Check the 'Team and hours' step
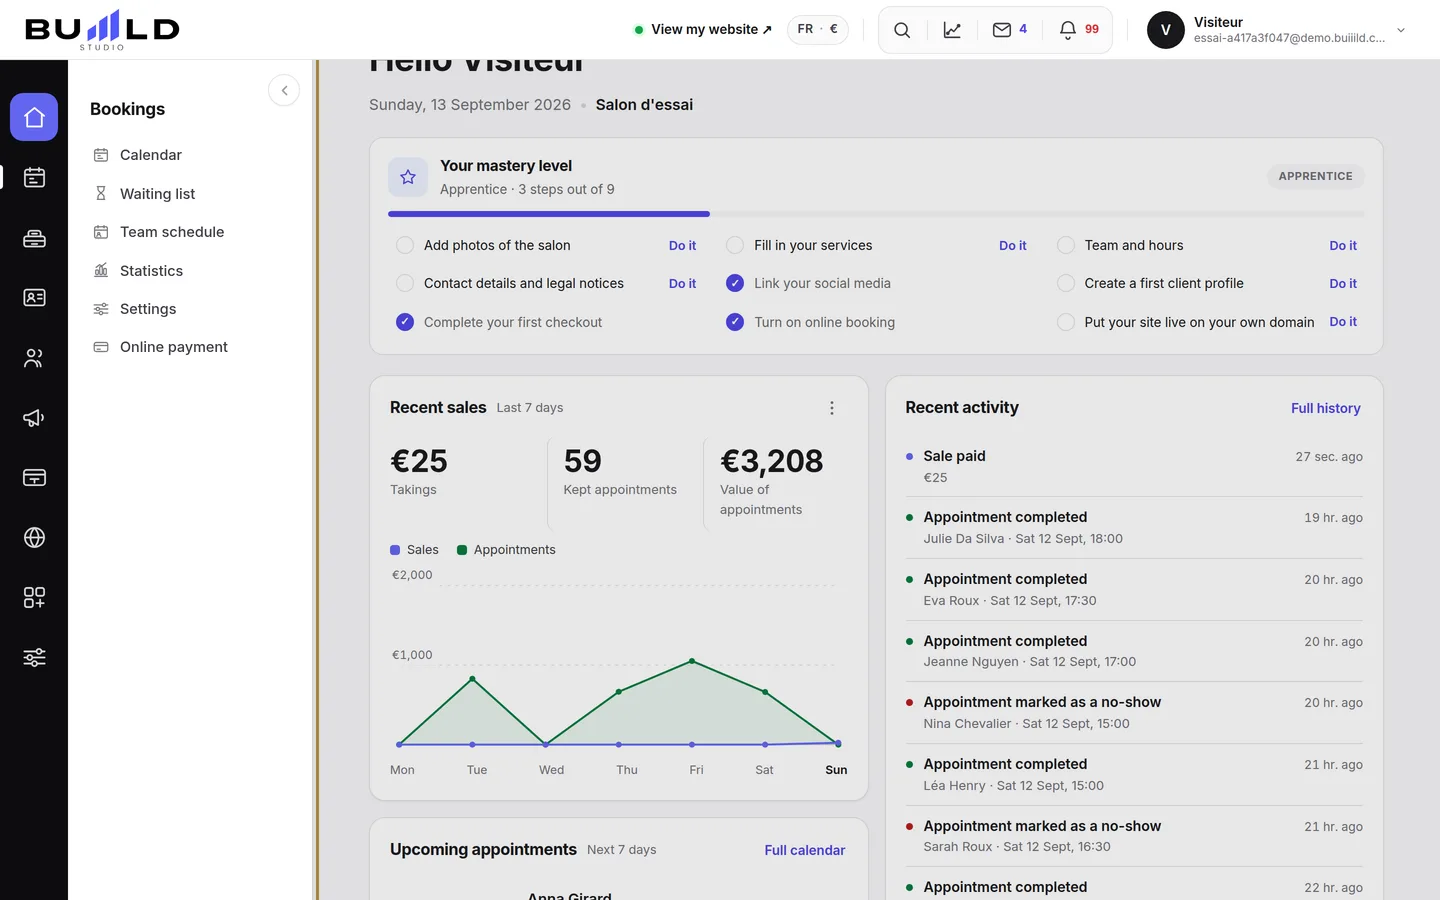The width and height of the screenshot is (1440, 900). [1066, 245]
